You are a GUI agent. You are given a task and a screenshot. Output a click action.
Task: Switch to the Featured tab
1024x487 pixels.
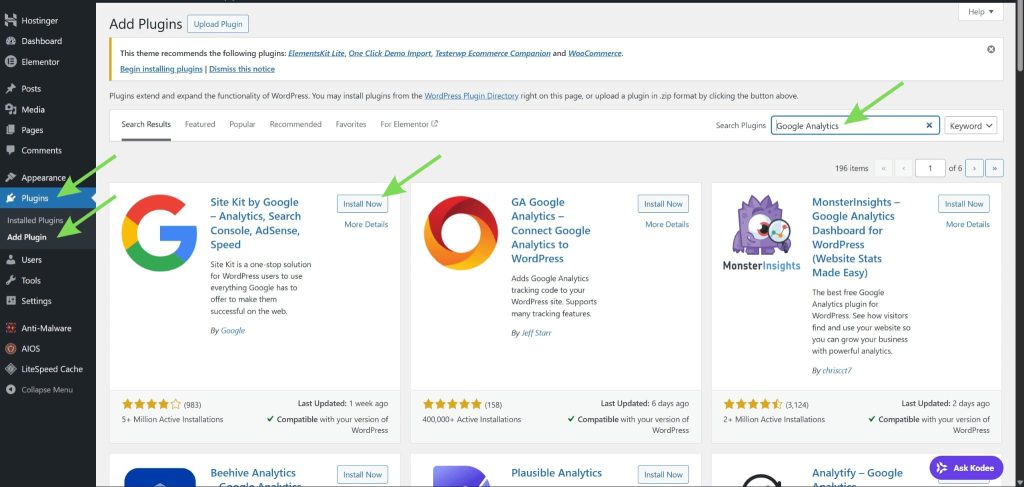[200, 124]
